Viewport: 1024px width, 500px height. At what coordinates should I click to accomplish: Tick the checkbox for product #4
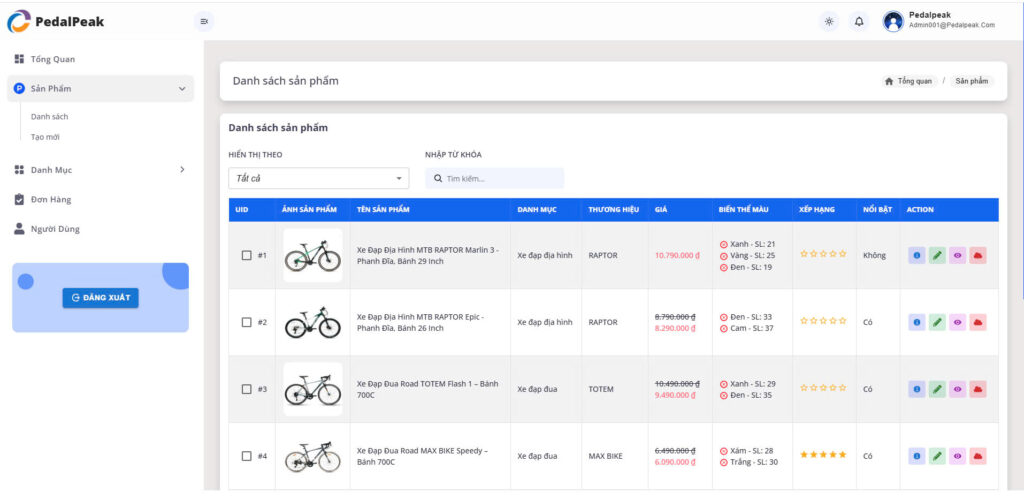click(246, 456)
